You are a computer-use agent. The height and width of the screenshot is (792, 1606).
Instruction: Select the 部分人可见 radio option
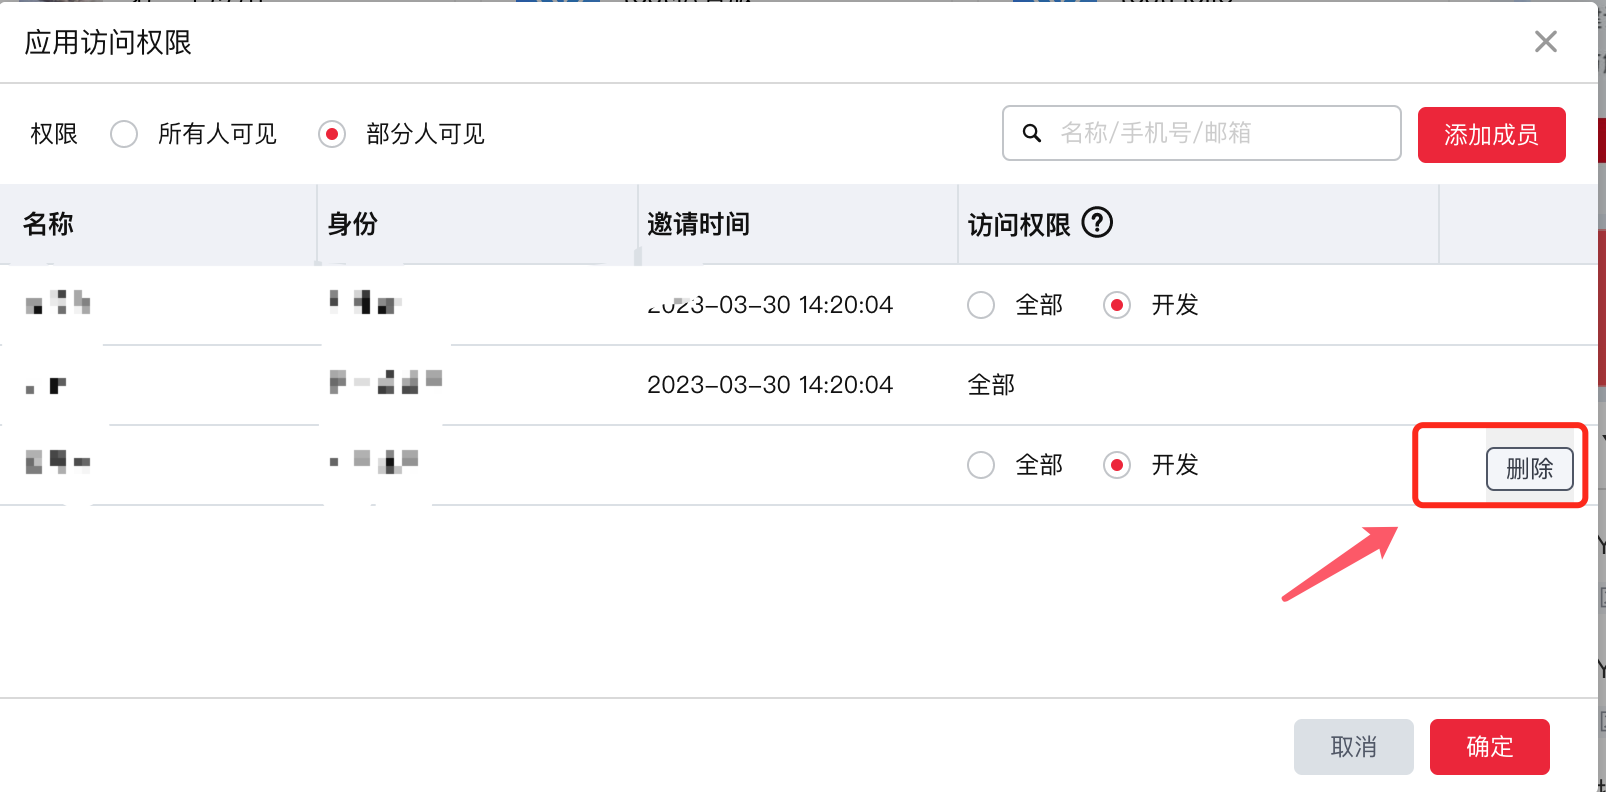(x=332, y=134)
